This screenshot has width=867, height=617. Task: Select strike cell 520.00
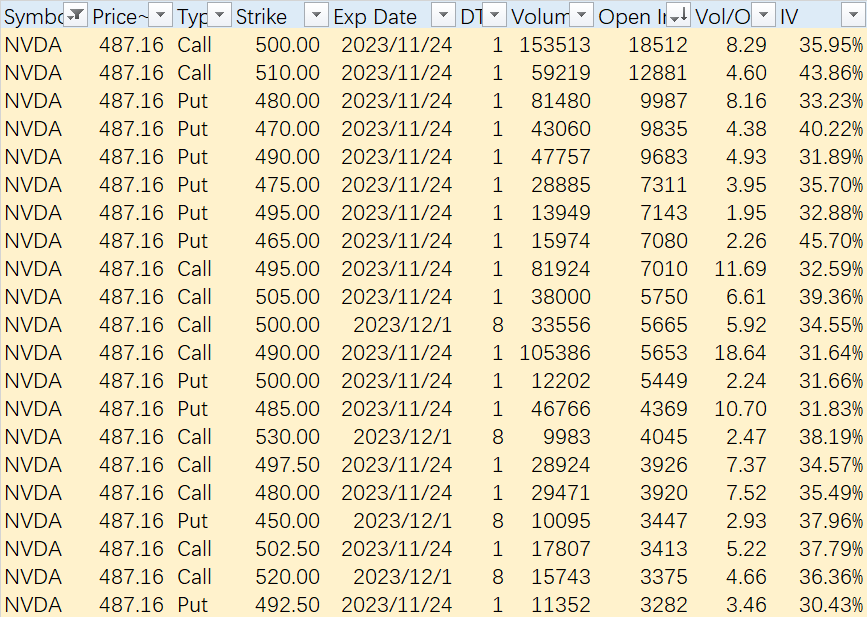(x=287, y=577)
